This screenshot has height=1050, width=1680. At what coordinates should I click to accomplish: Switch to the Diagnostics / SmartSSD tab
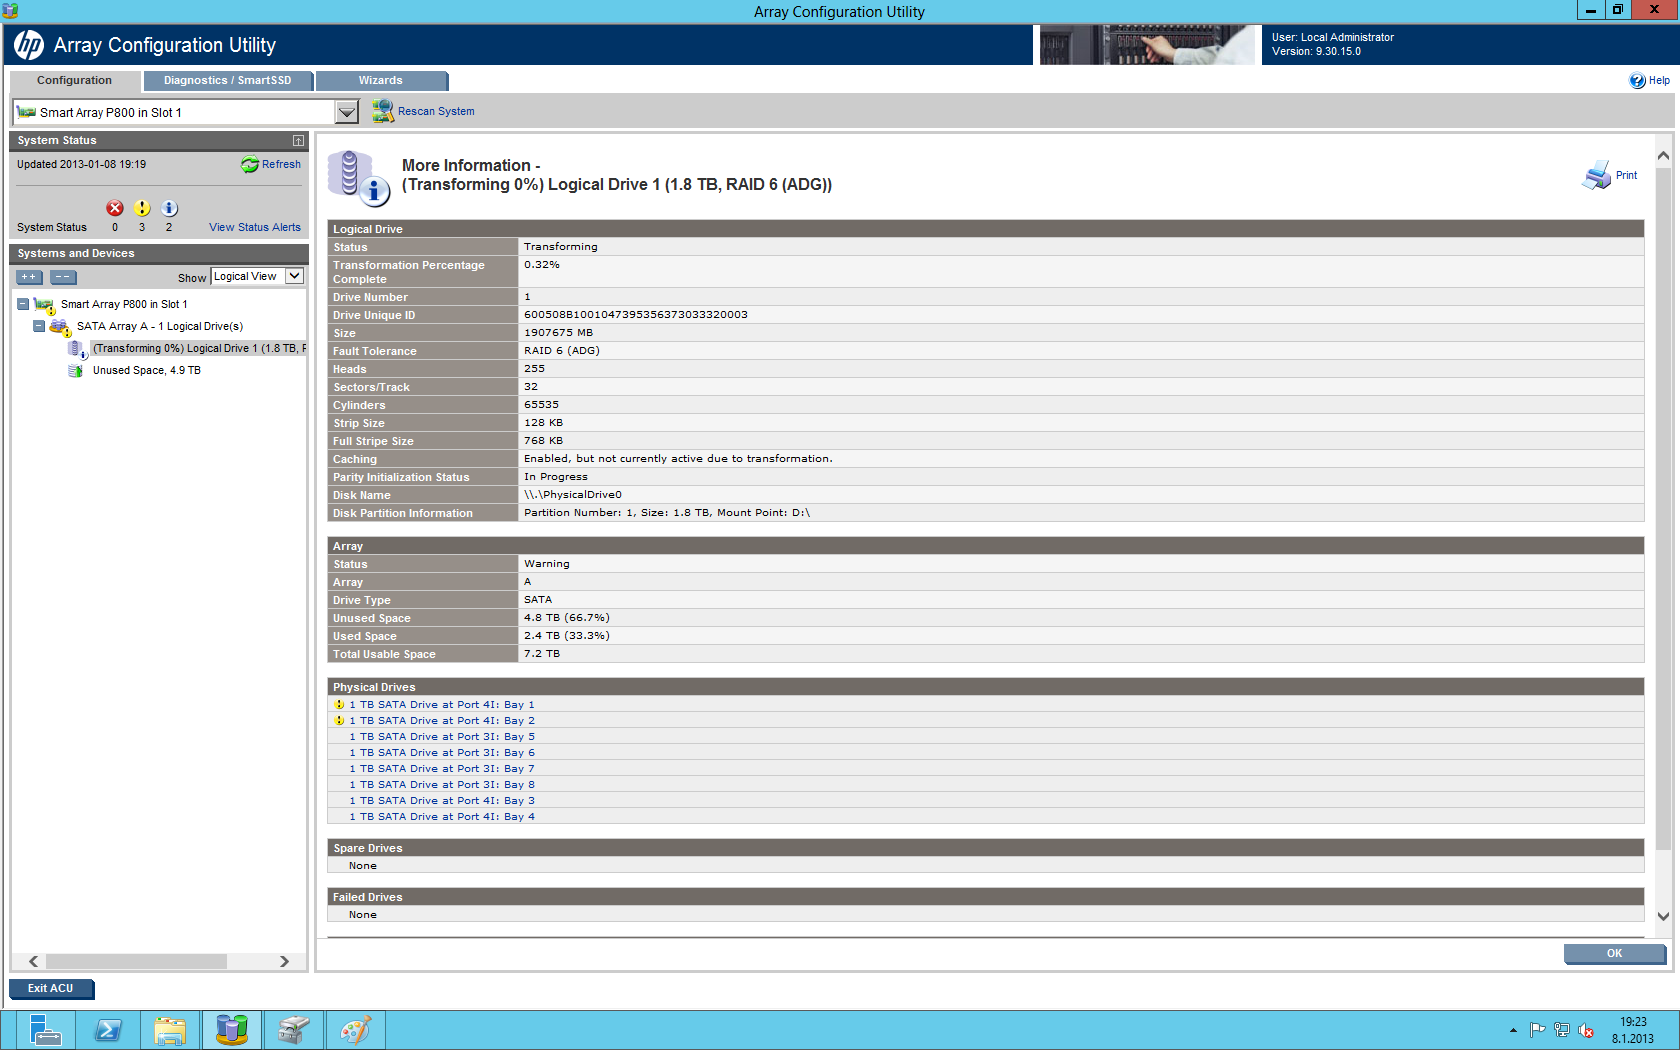pyautogui.click(x=228, y=81)
